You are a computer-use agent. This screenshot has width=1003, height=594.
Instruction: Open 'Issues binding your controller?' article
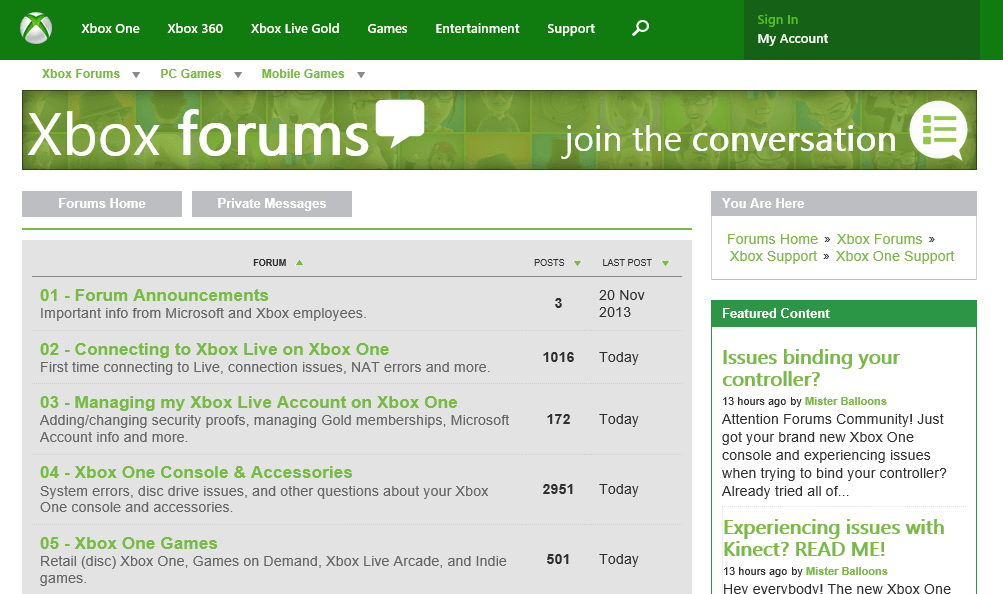810,368
